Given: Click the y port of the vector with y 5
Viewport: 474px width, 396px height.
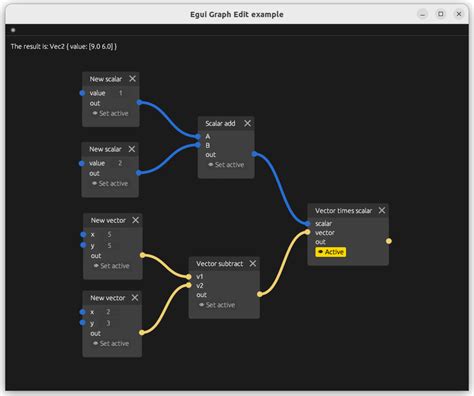Looking at the screenshot, I should 83,245.
